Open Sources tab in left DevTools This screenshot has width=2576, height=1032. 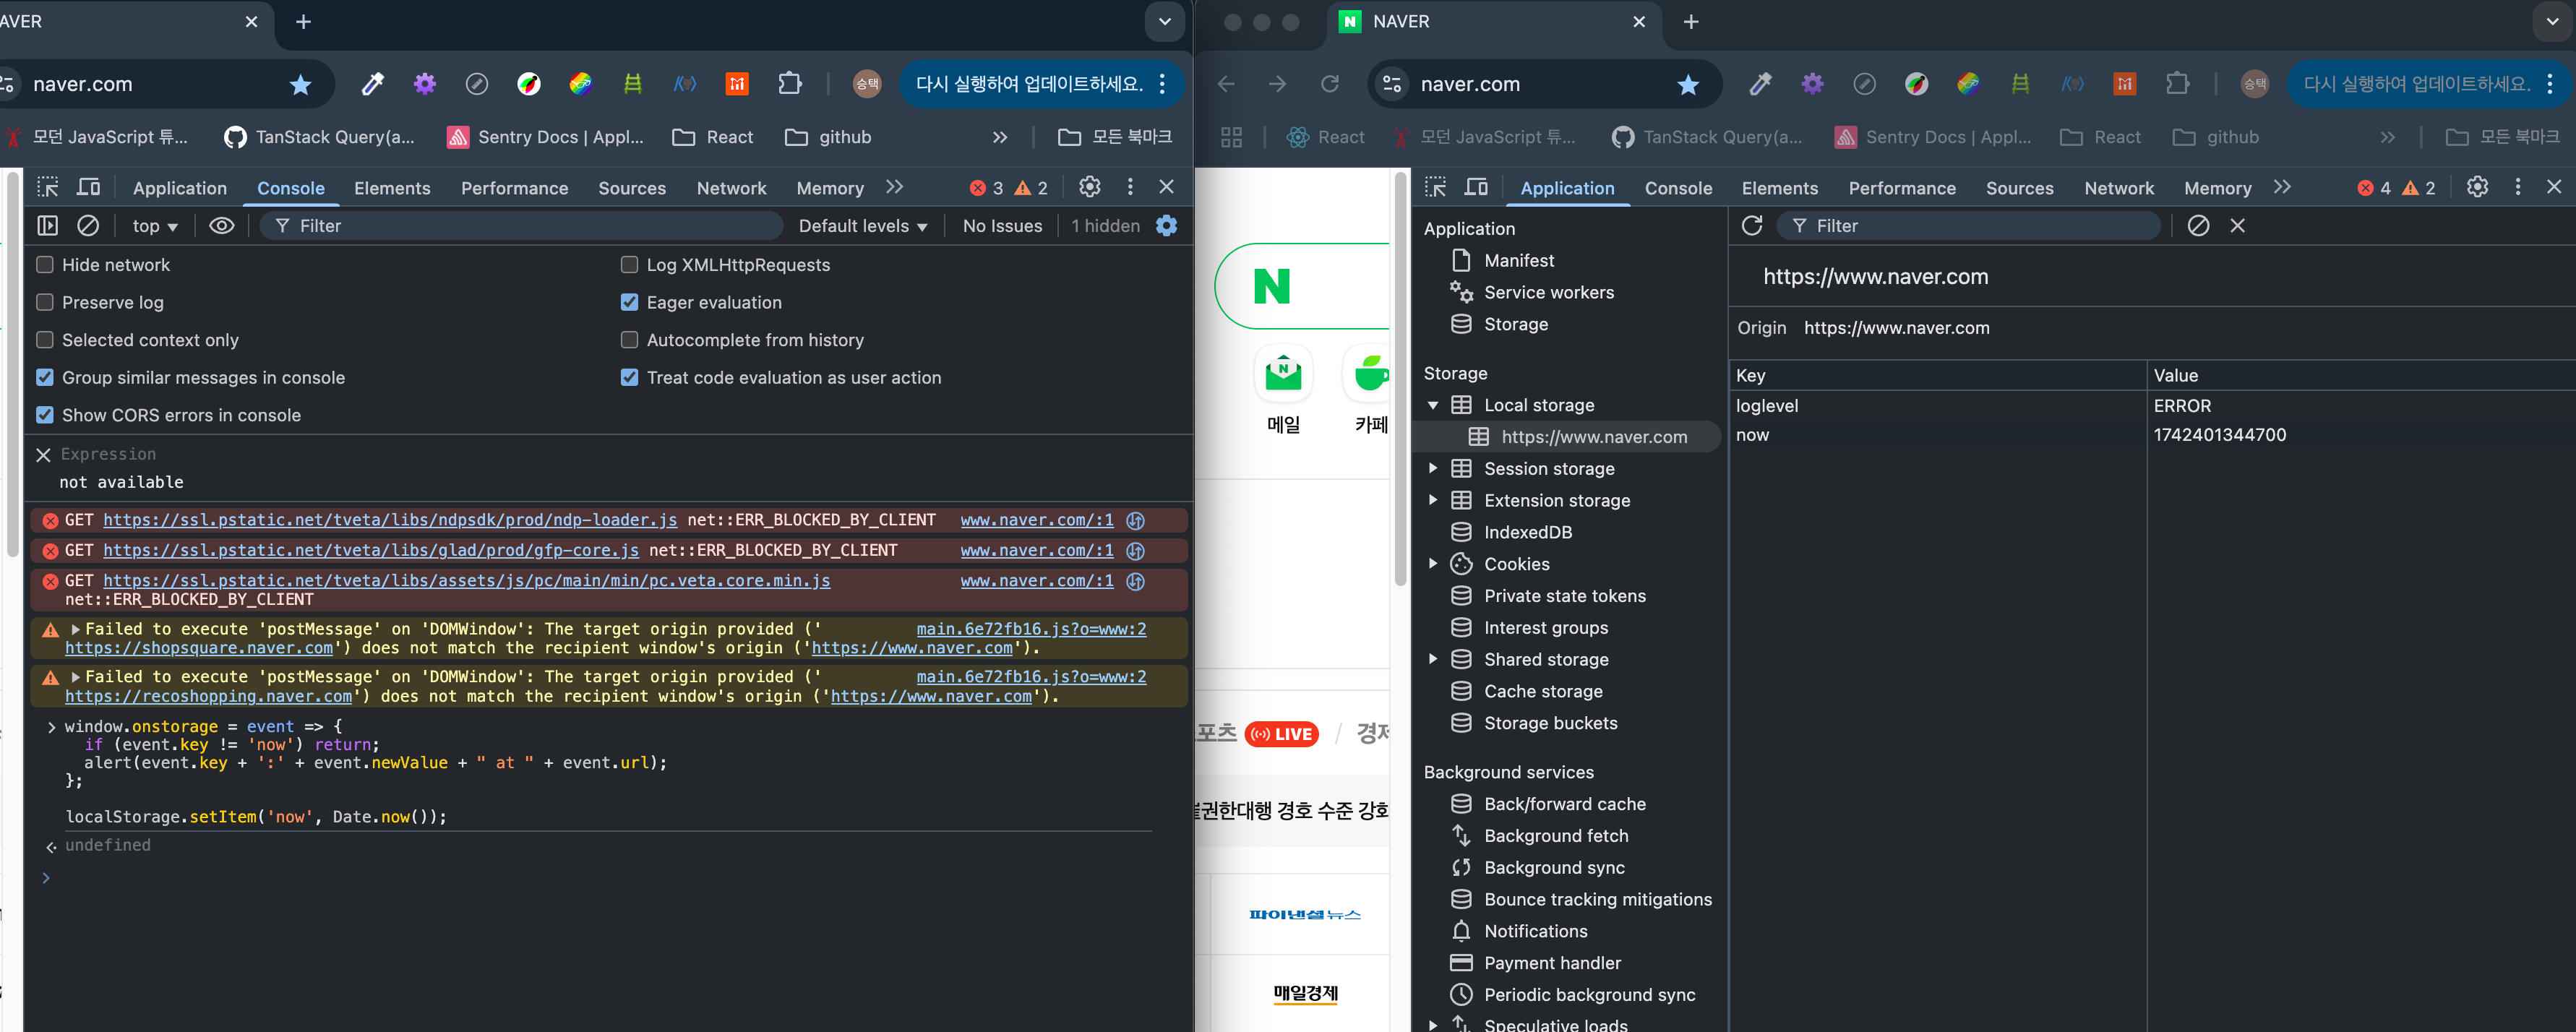tap(632, 188)
